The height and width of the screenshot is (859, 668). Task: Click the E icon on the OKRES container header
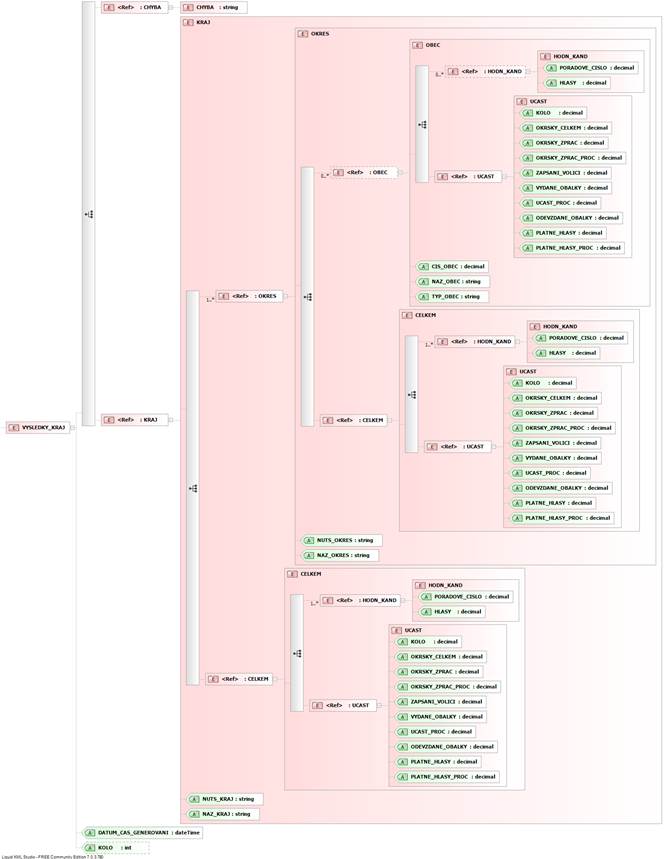tap(303, 33)
